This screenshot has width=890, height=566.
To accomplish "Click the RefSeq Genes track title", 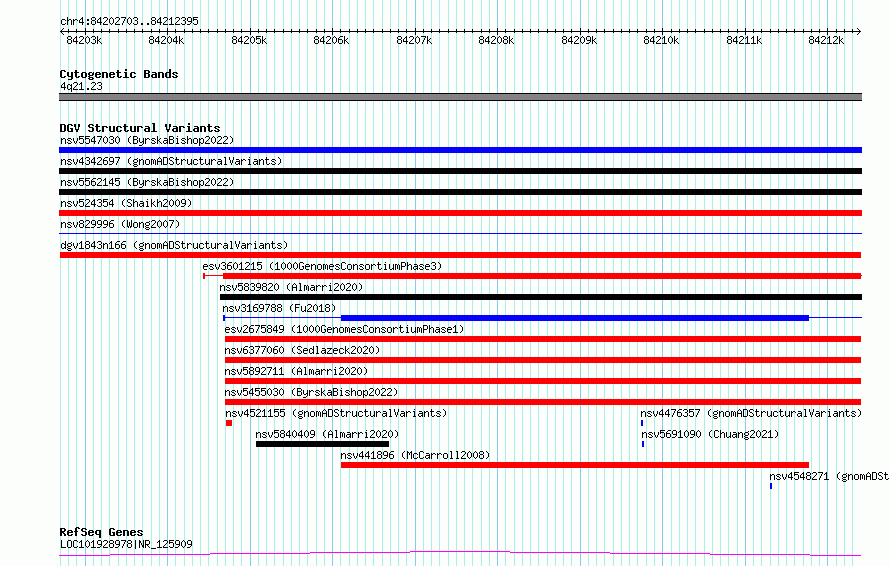I will tap(101, 533).
